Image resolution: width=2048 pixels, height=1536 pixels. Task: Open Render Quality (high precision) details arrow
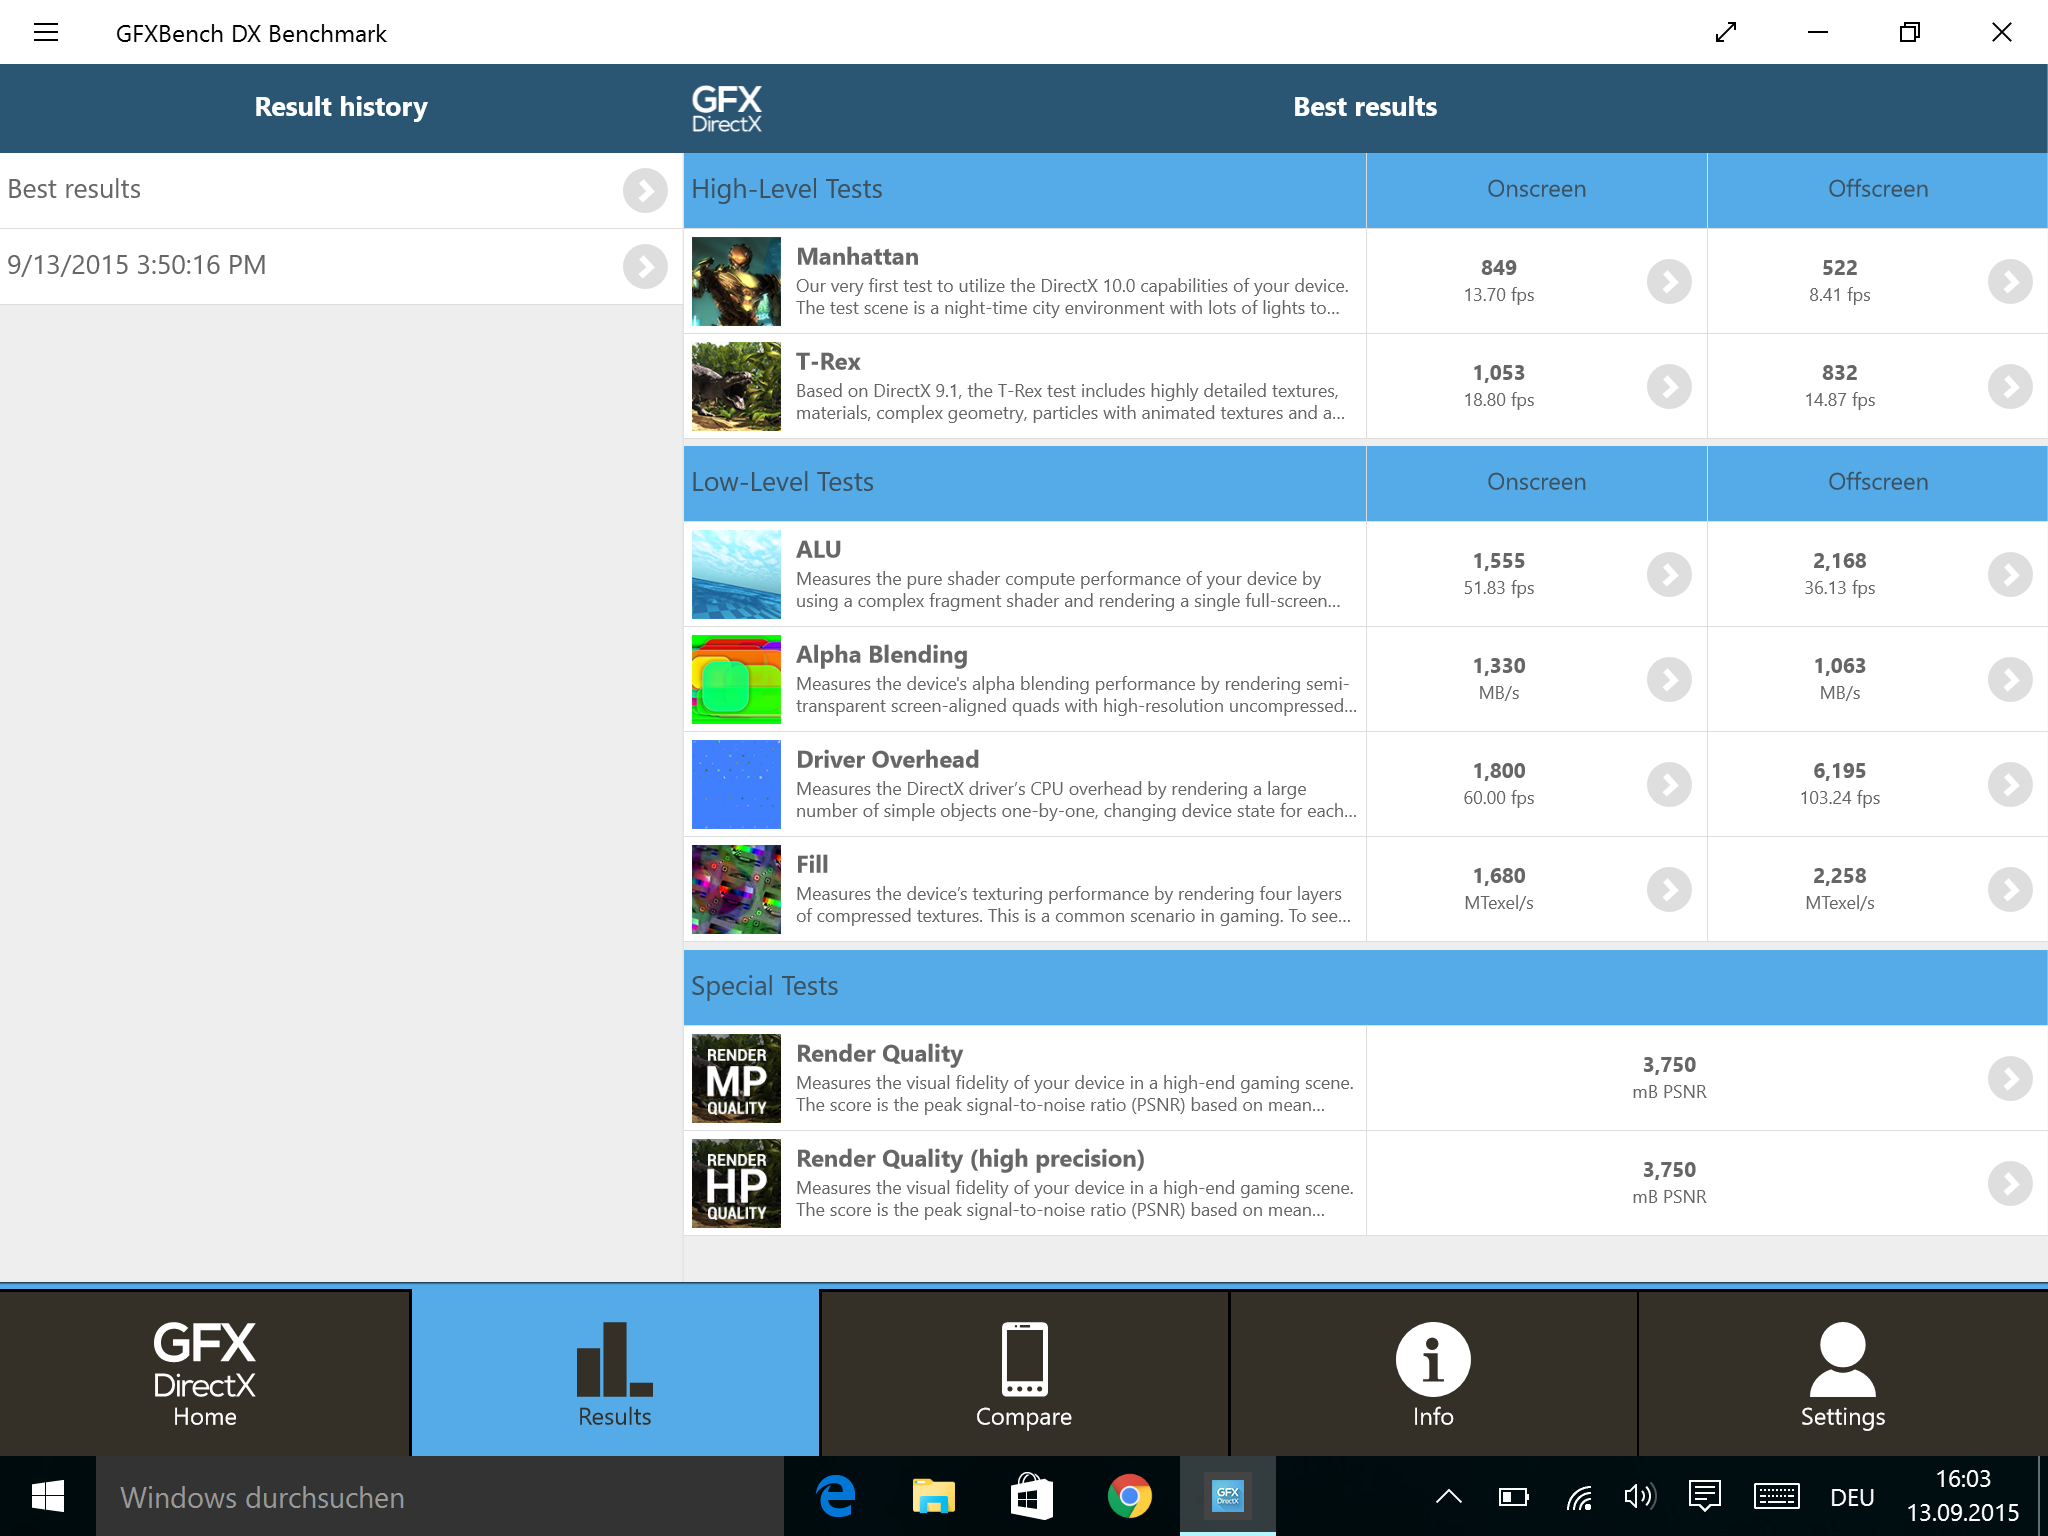2010,1183
